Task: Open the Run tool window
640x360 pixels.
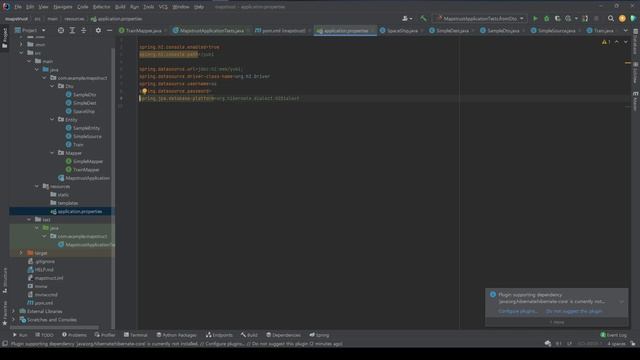Action: [20, 335]
